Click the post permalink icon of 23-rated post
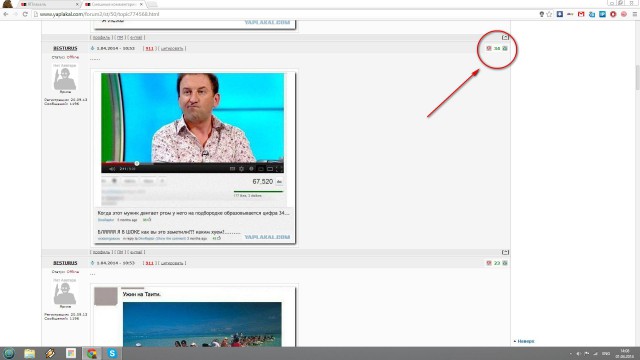 tap(92, 263)
